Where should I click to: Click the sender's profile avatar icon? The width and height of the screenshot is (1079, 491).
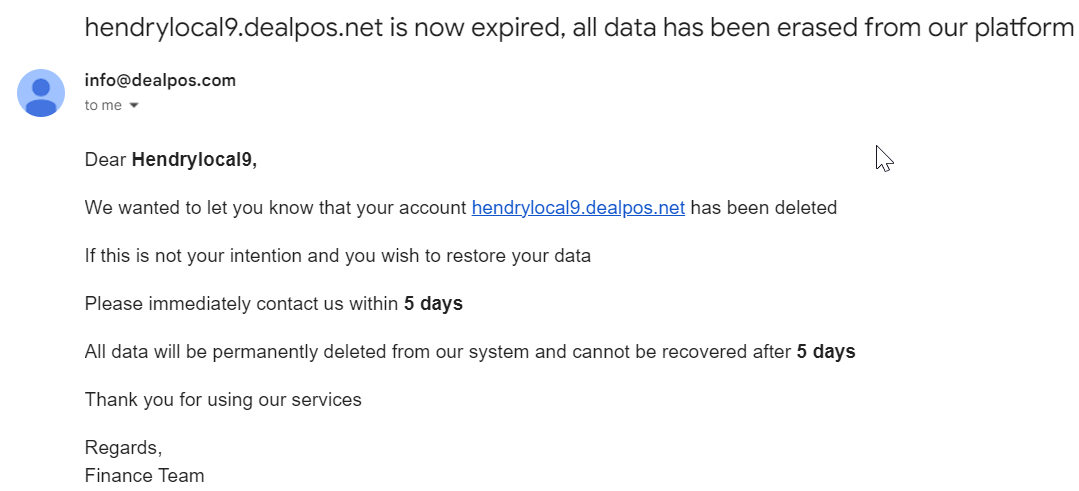coord(41,93)
